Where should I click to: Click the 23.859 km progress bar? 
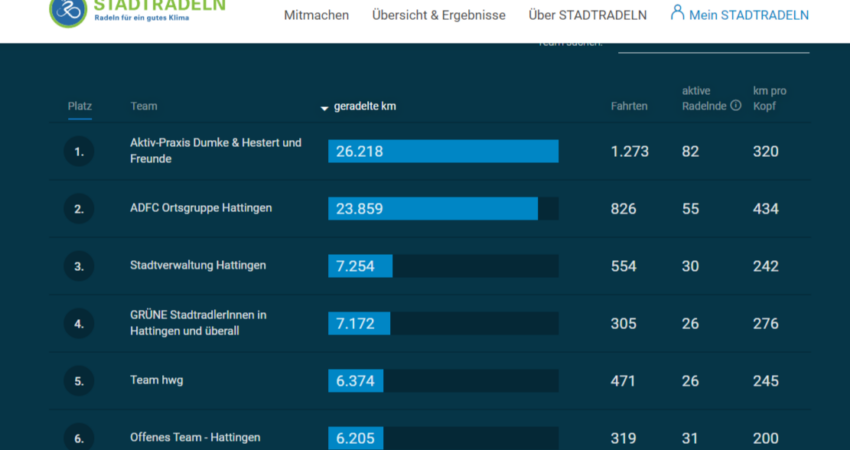(443, 209)
